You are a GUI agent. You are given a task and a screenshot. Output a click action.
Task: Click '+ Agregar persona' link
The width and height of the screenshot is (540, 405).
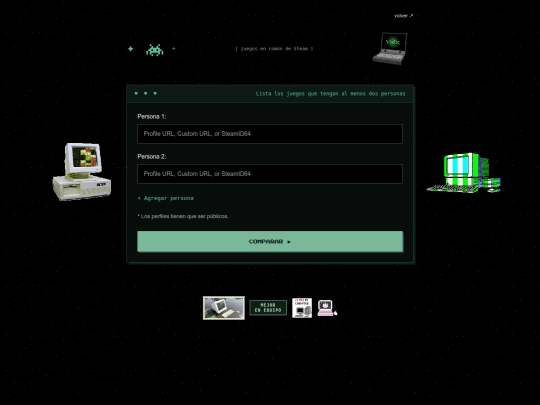tap(166, 198)
